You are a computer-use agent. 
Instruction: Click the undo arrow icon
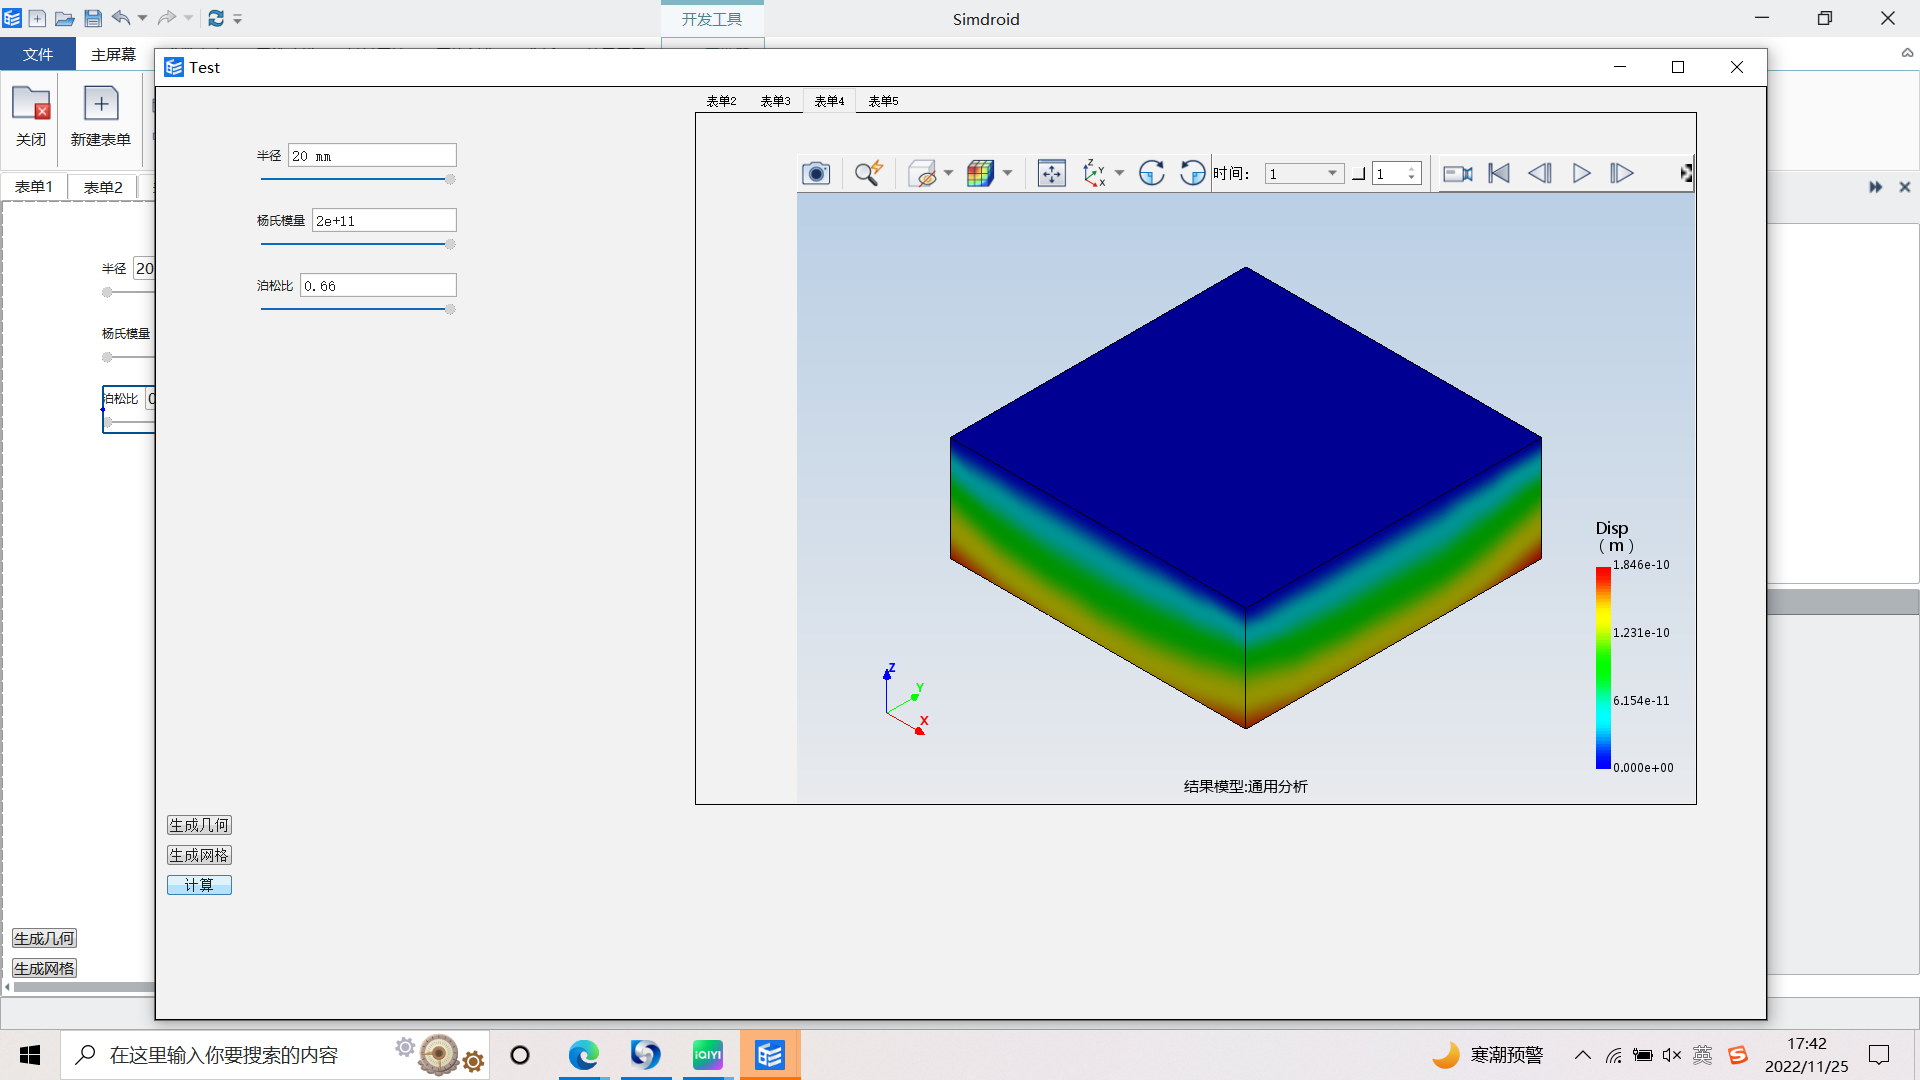click(x=121, y=18)
